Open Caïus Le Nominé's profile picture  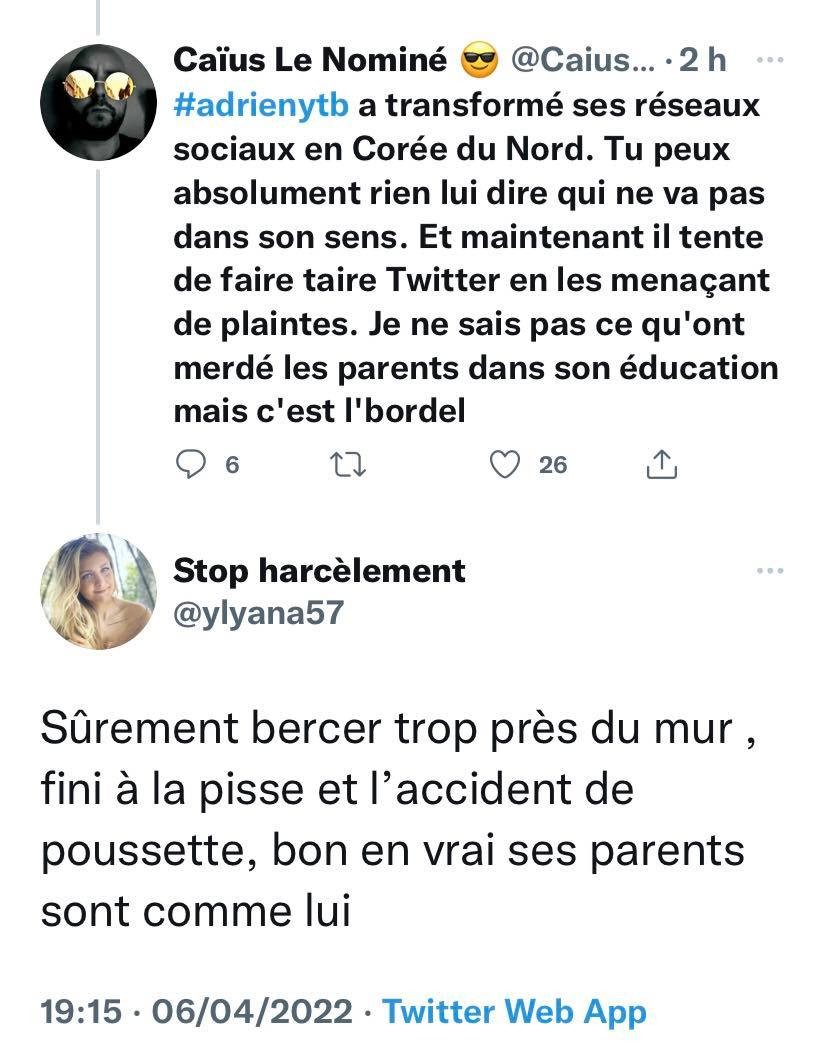98,101
